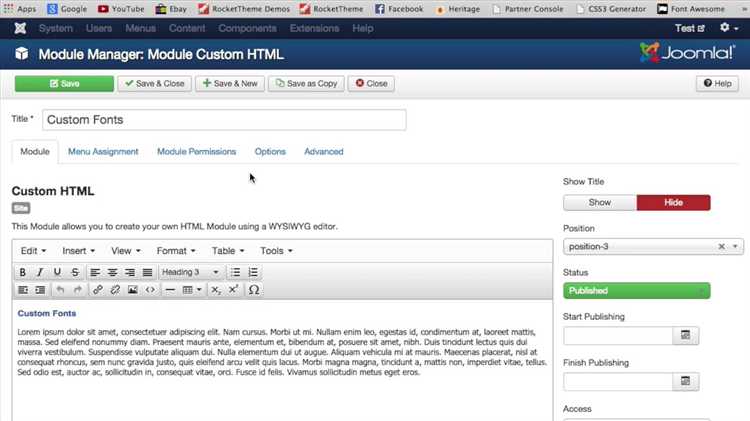Click Save & New
Screen dimensions: 750x421
[x=230, y=84]
